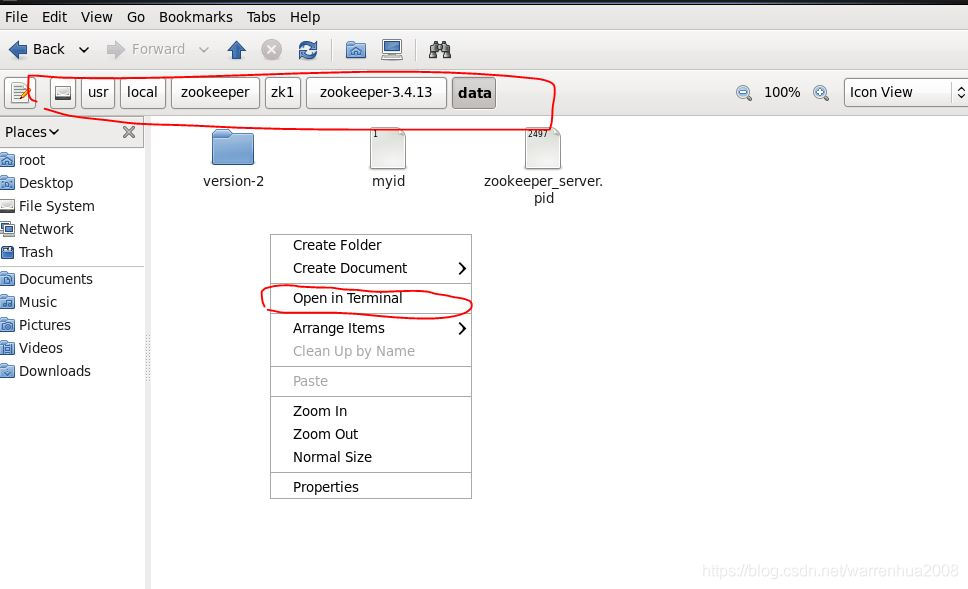Navigate to the local path segment
This screenshot has height=589, width=968.
coord(143,93)
